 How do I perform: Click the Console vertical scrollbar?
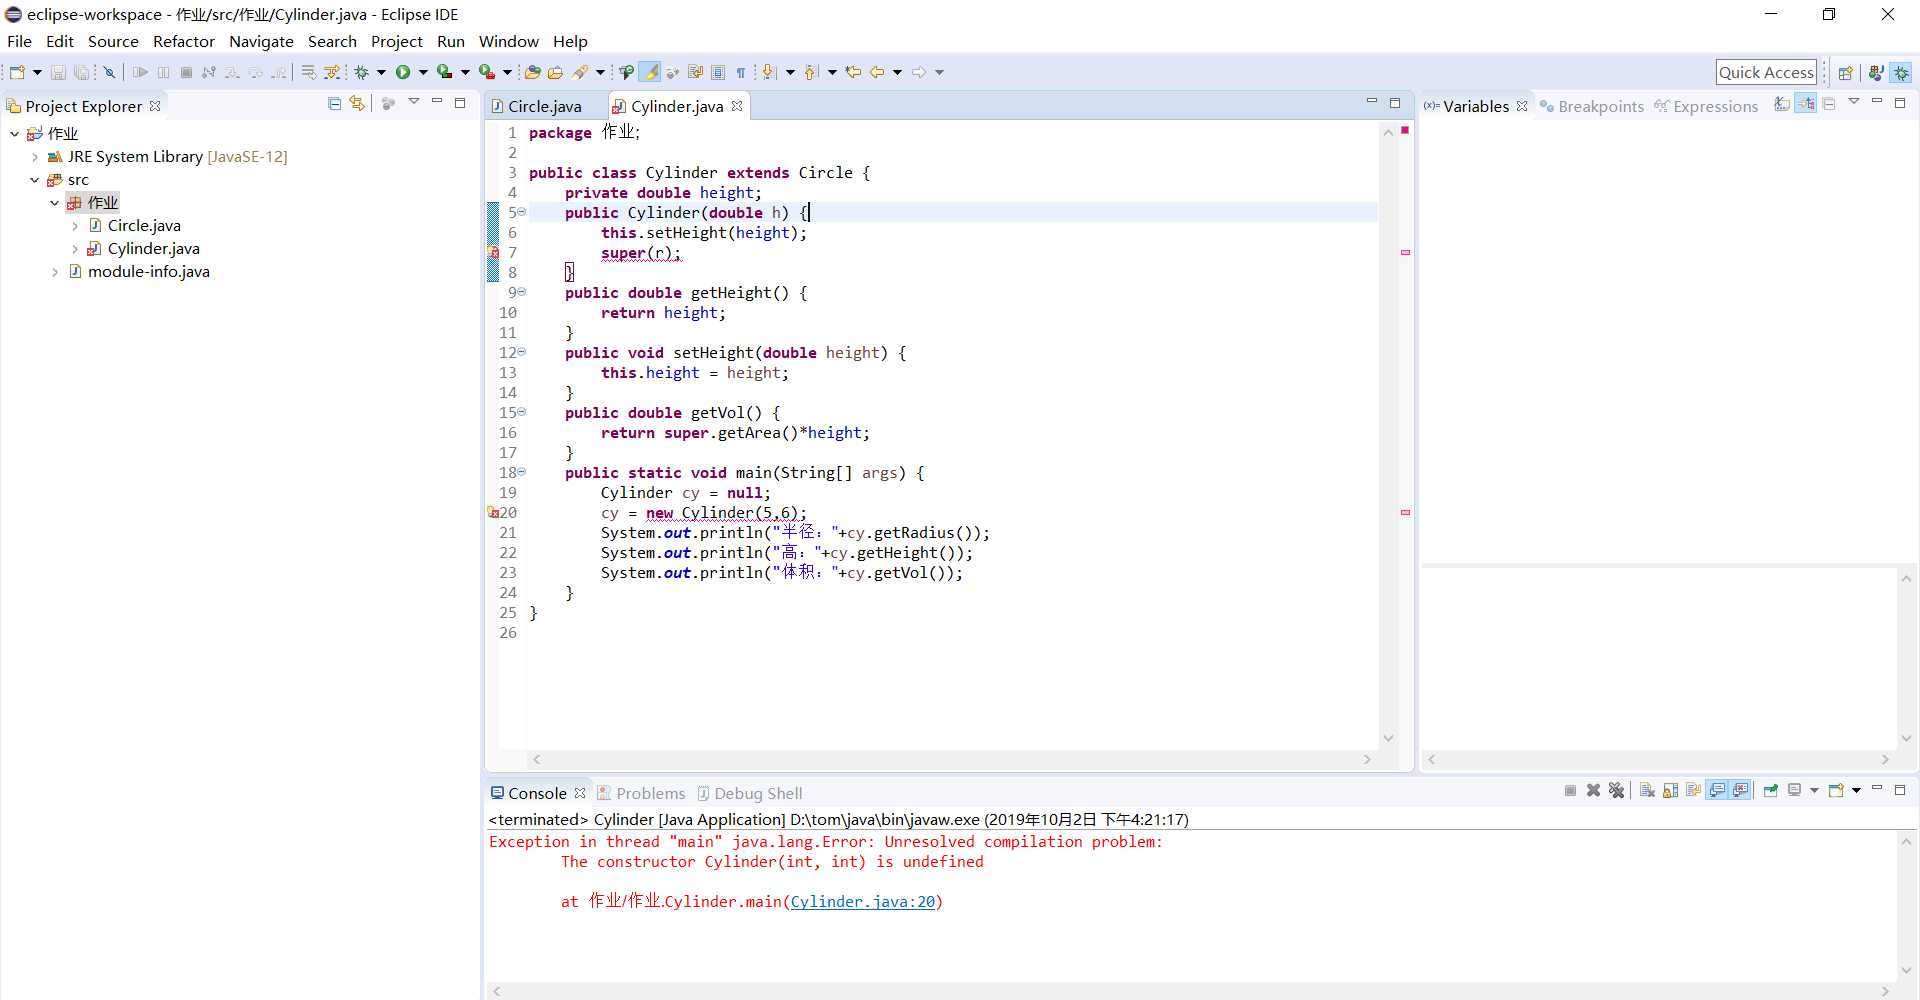[1907, 905]
